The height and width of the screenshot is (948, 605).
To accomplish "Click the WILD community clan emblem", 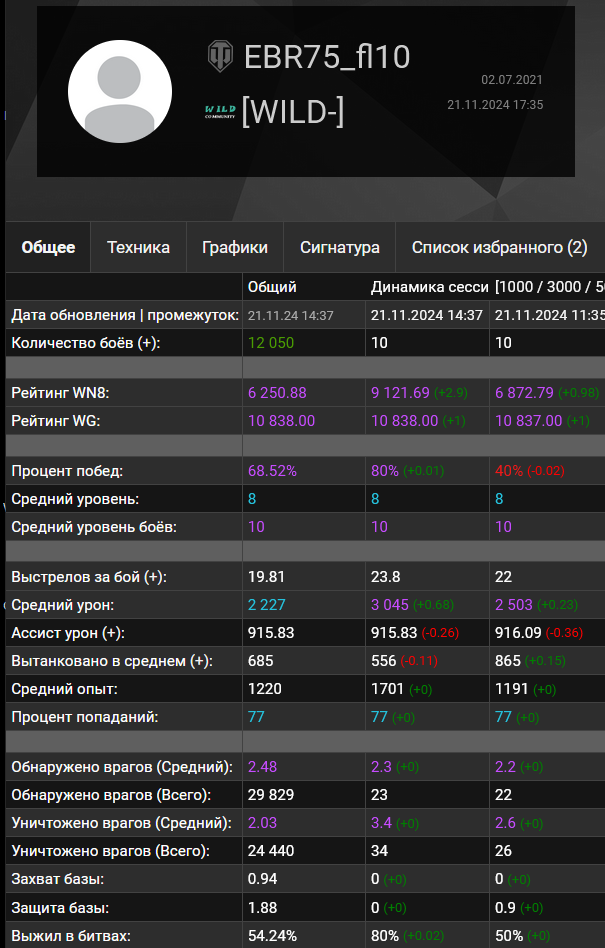I will tap(220, 111).
